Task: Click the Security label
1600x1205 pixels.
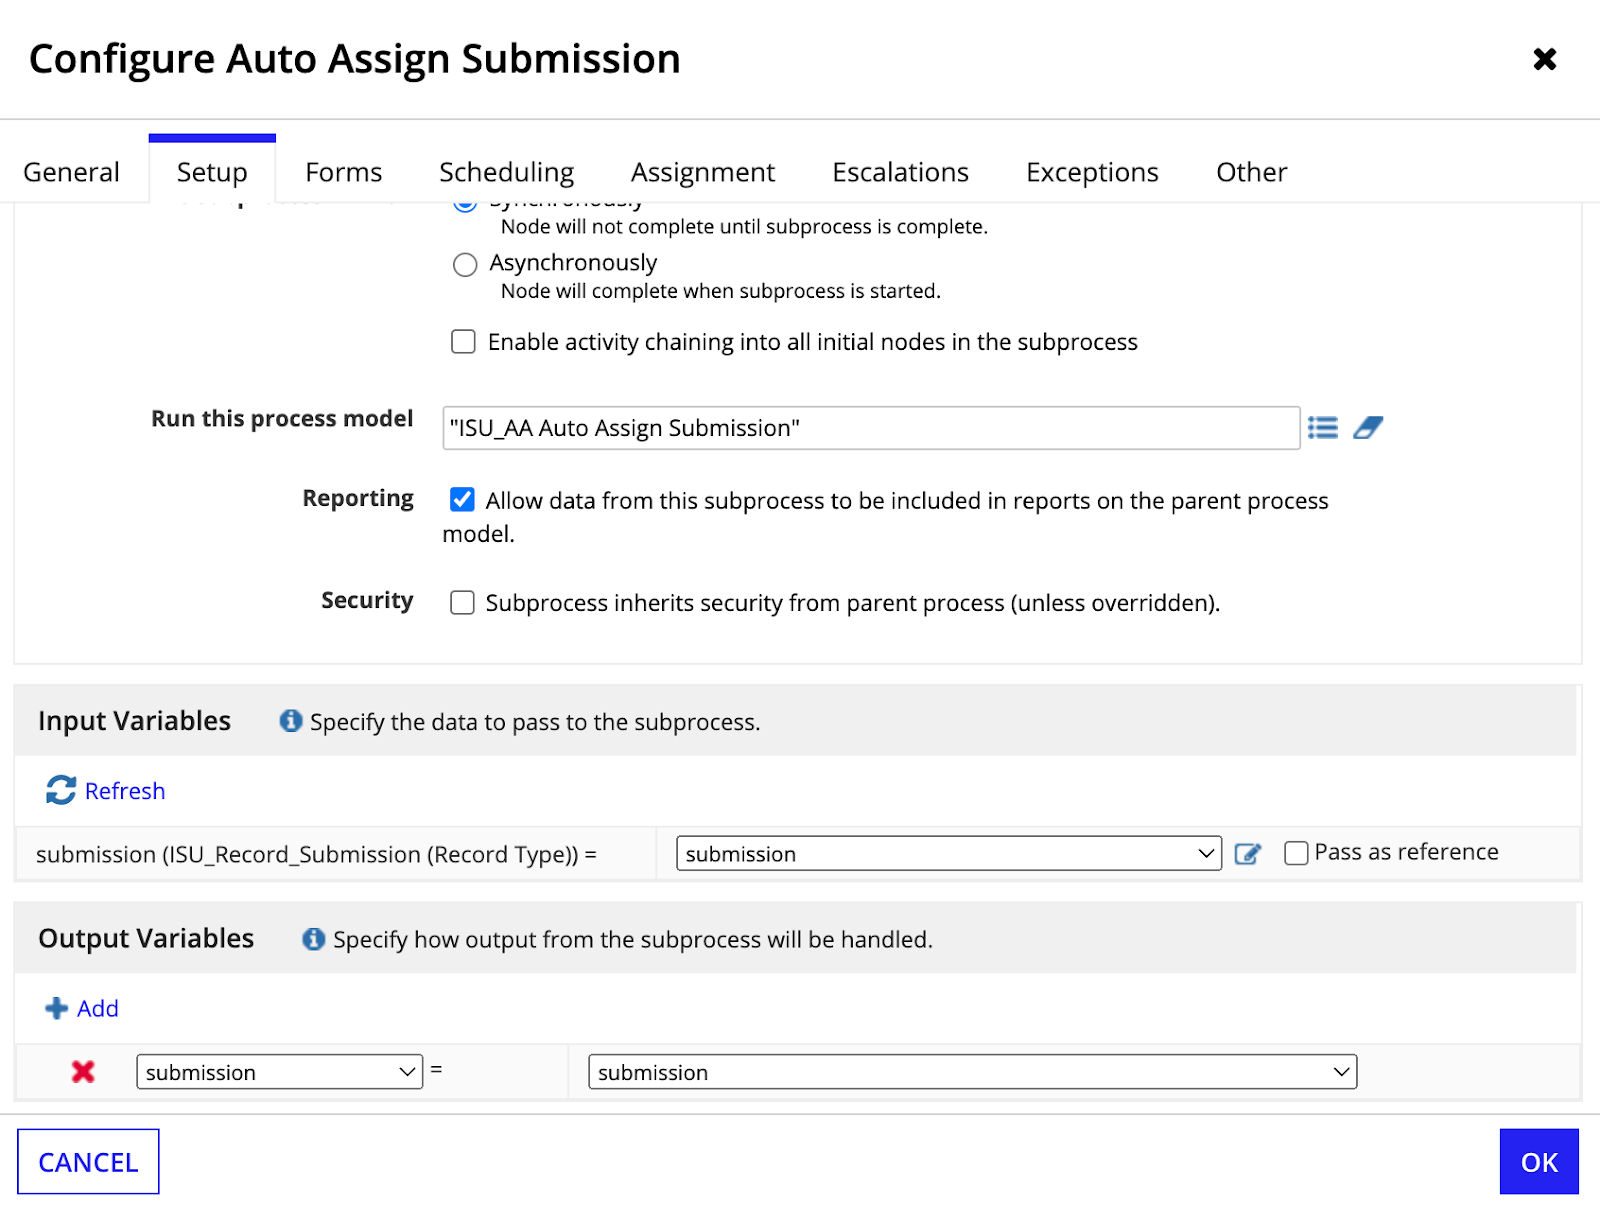Action: pyautogui.click(x=367, y=600)
